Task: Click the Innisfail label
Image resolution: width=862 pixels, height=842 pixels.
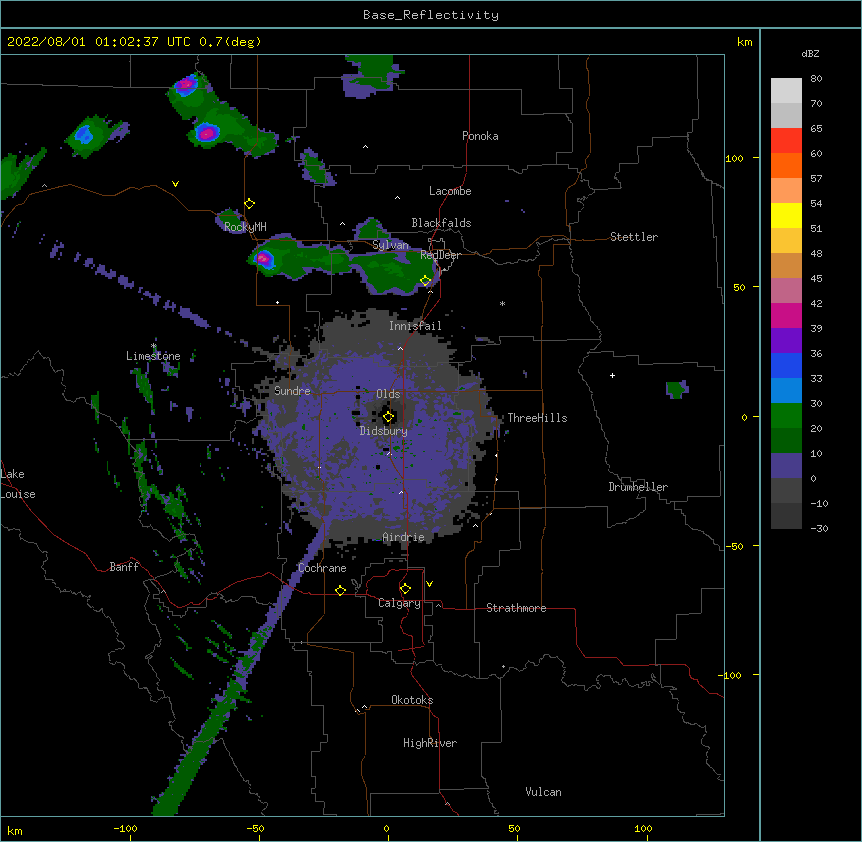Action: 415,326
